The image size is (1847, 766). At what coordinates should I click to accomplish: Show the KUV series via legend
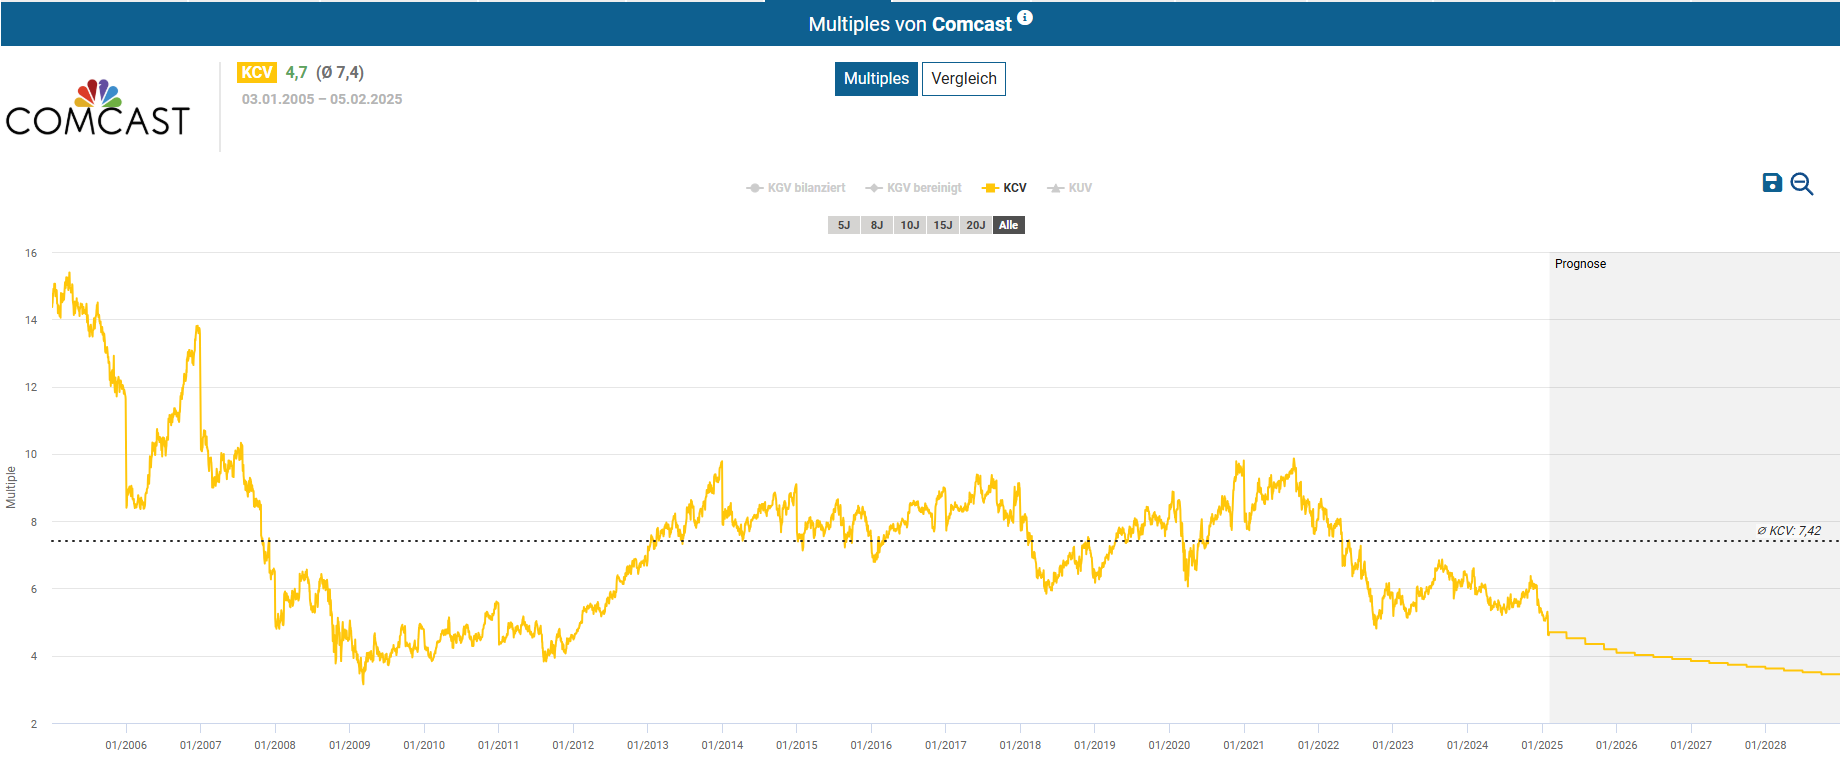(1070, 188)
